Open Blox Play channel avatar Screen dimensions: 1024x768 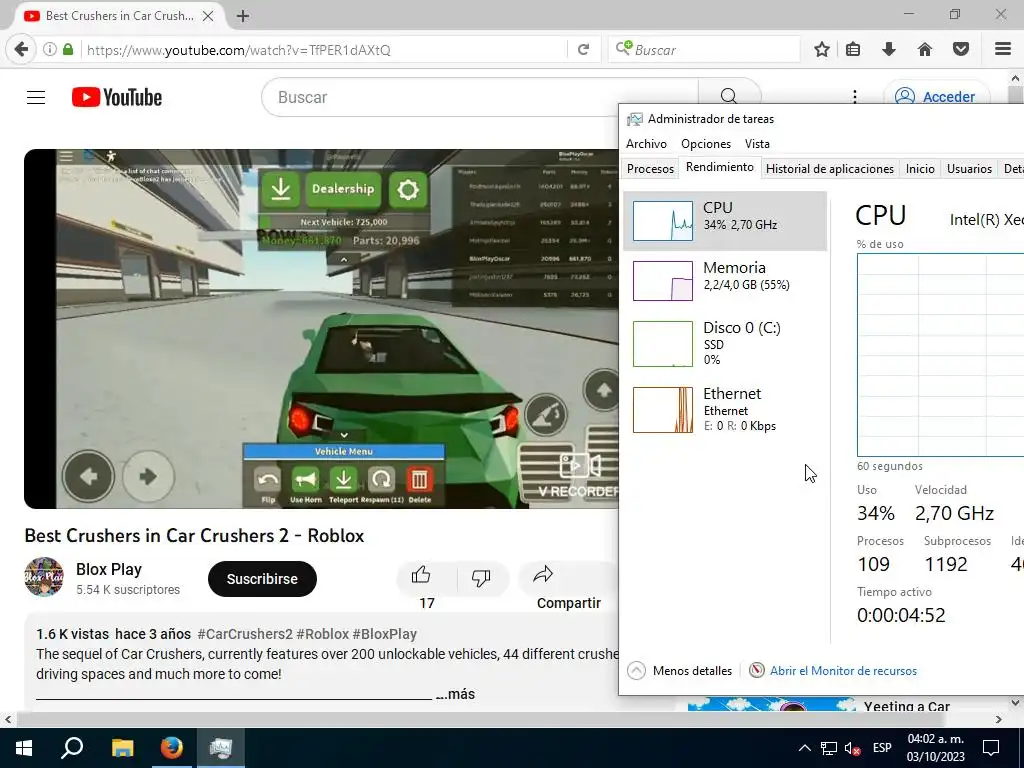(x=44, y=577)
